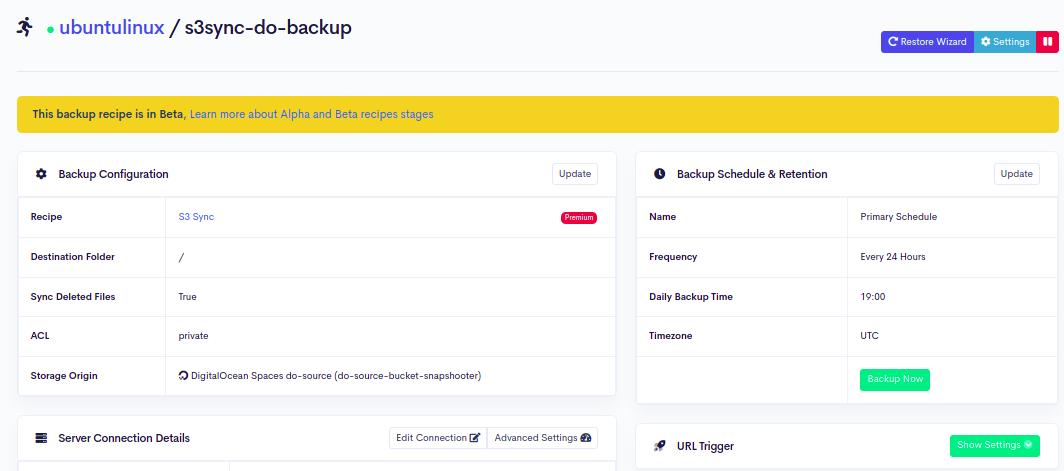This screenshot has width=1064, height=471.
Task: Update the Backup Configuration
Action: pos(575,174)
